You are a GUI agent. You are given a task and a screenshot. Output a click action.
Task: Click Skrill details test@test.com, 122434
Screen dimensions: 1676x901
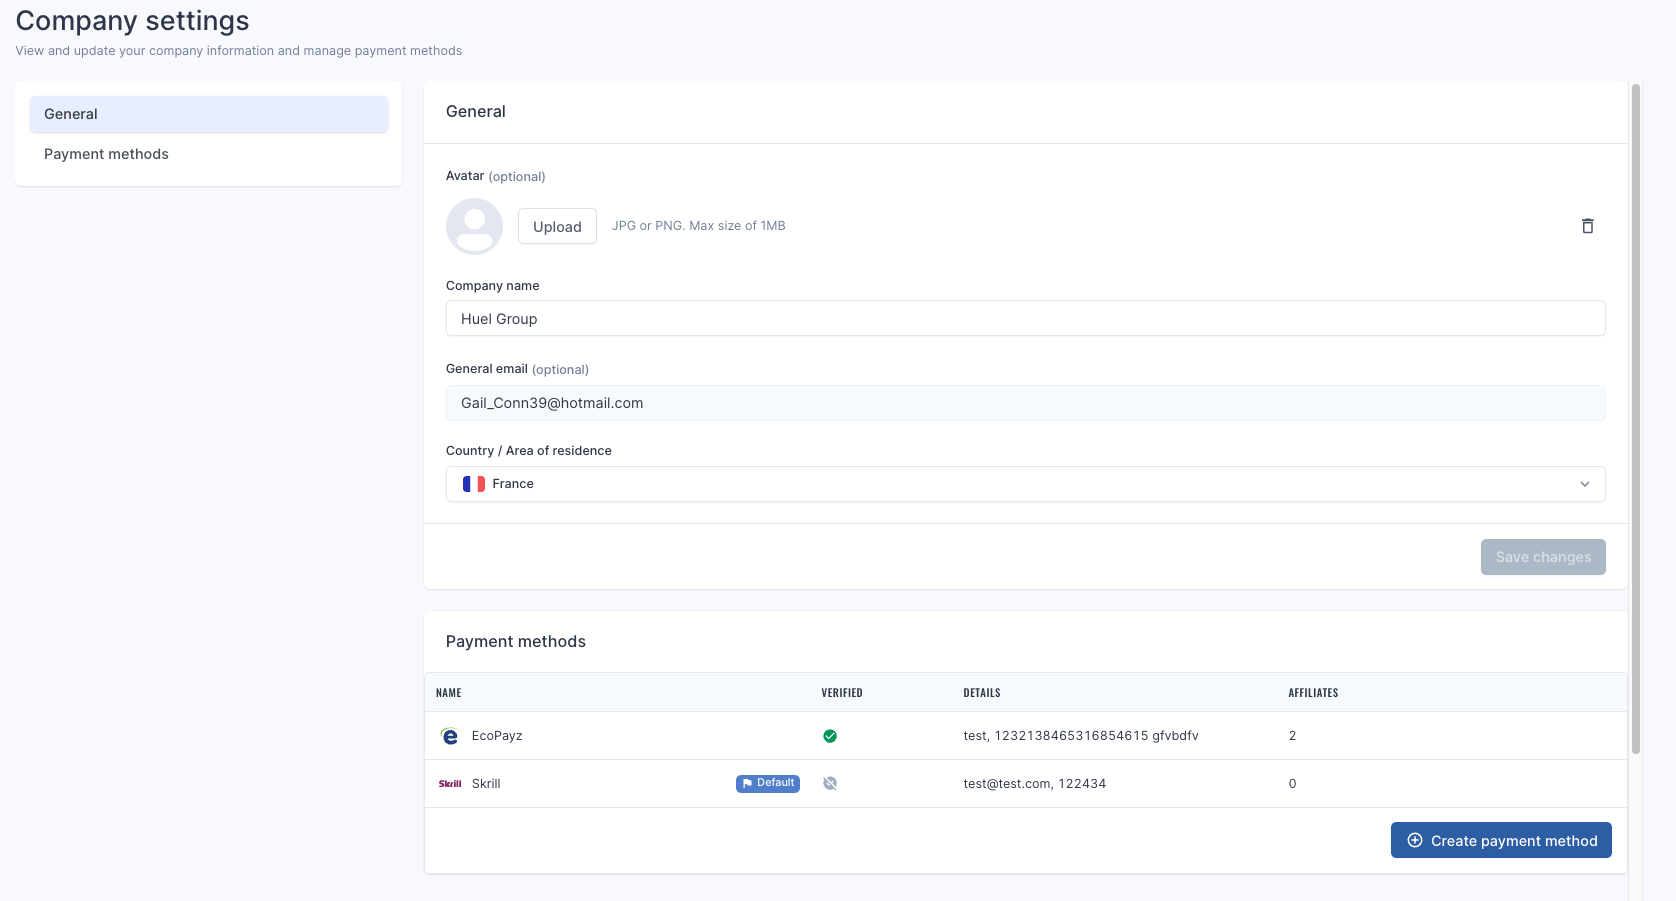1035,784
